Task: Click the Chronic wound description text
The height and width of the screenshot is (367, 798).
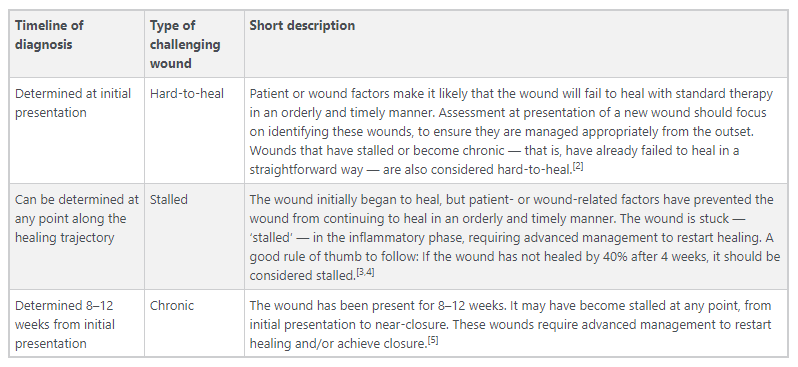Action: pyautogui.click(x=511, y=324)
